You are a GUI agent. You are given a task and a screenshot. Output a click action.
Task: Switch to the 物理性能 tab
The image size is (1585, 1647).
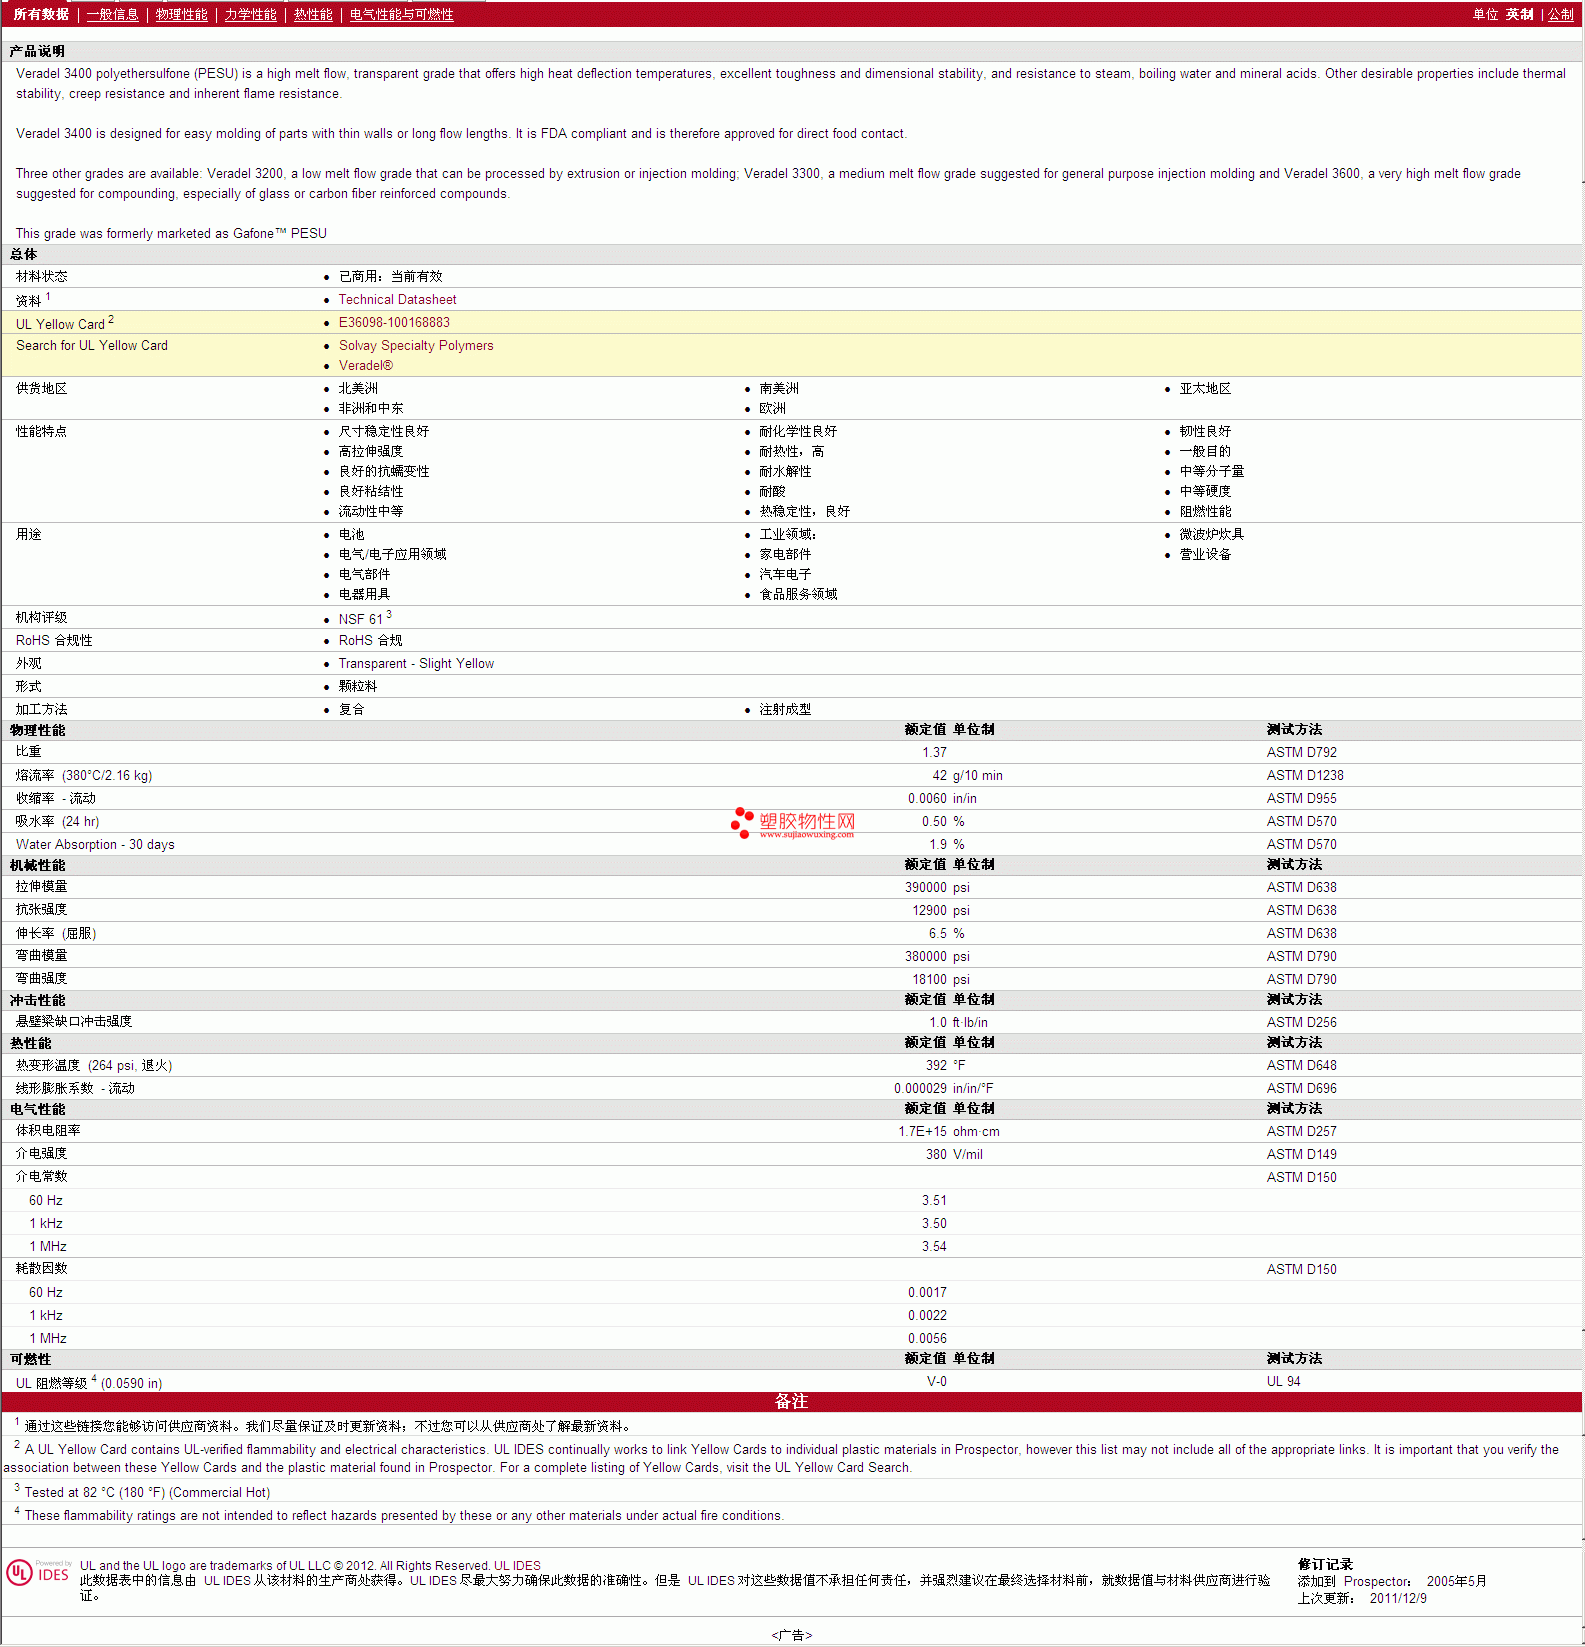click(x=182, y=14)
